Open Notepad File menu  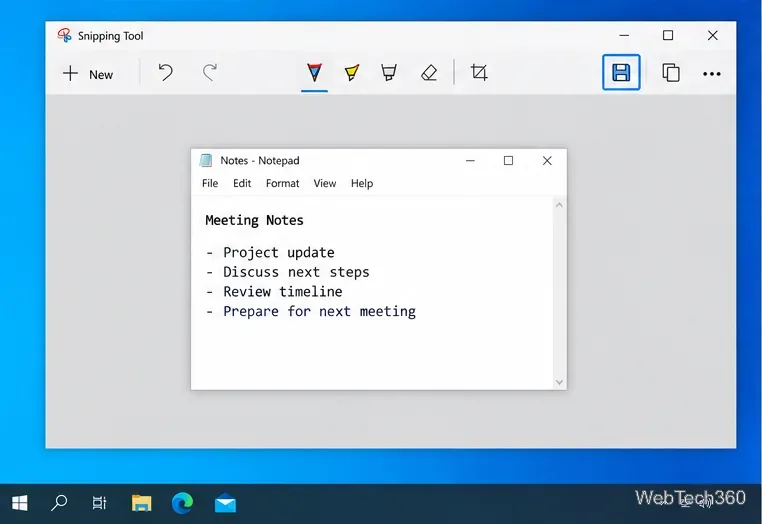click(x=210, y=183)
